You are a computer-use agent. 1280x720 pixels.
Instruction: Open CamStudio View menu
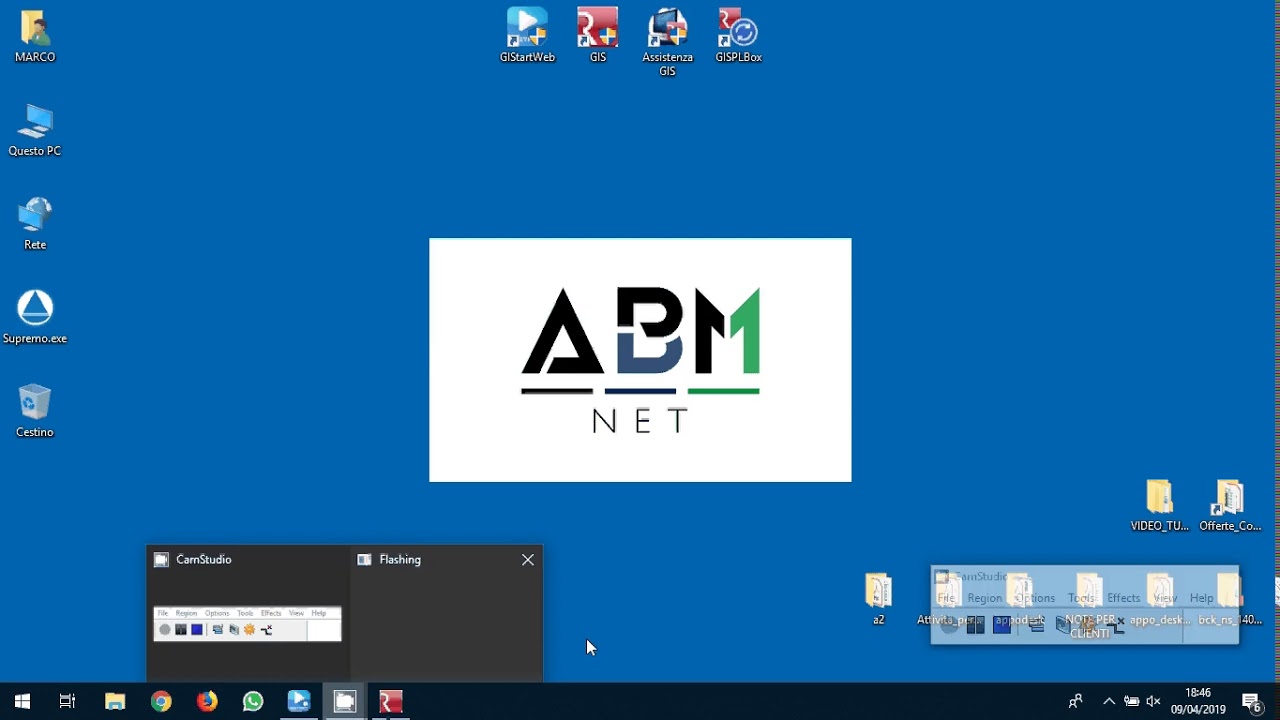[1165, 598]
